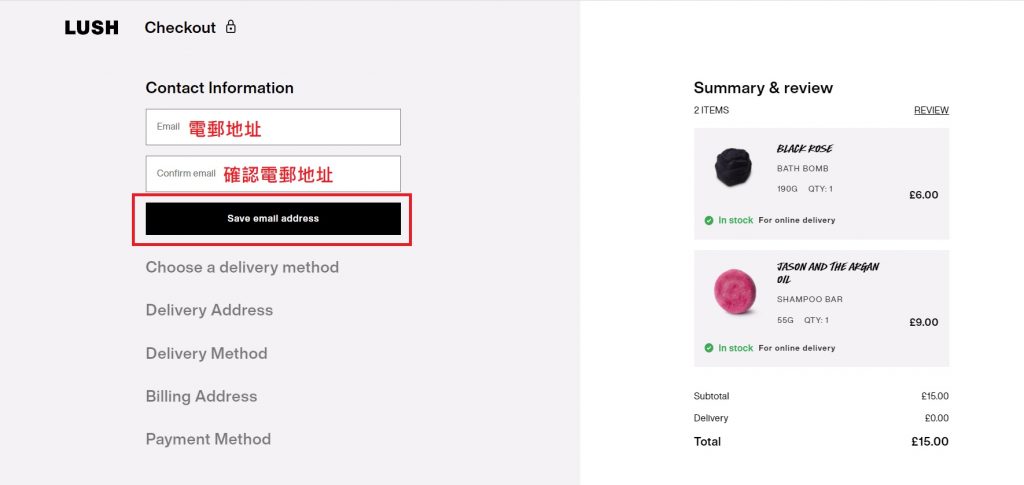Expand the Choose a delivery method section

242,267
